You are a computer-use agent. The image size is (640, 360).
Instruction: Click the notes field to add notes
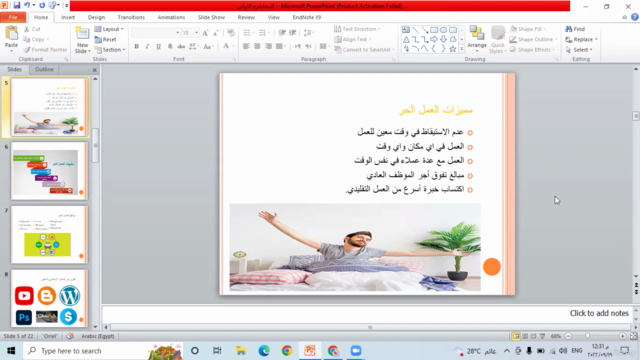tap(367, 313)
